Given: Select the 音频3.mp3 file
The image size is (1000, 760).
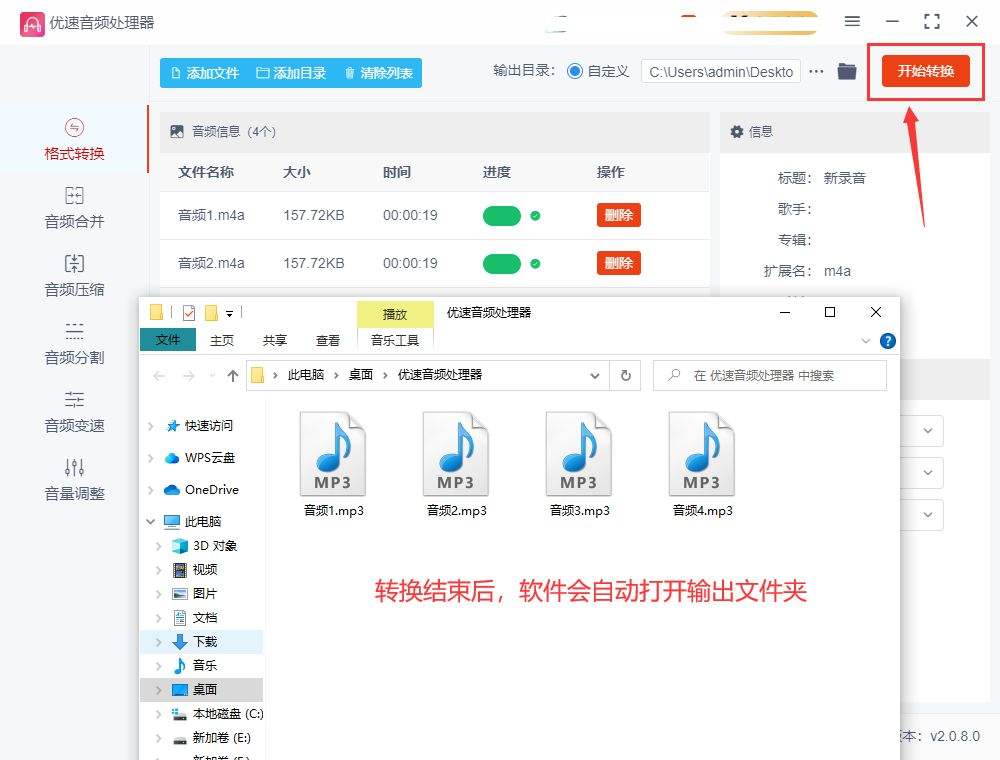Looking at the screenshot, I should click(x=579, y=465).
